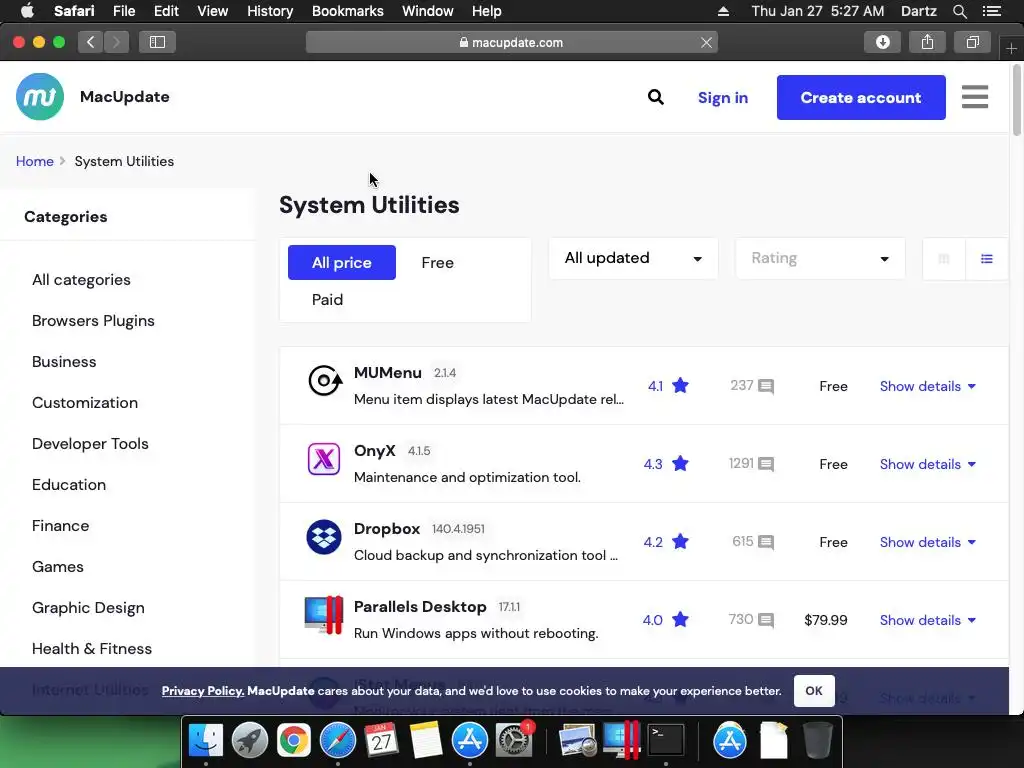Open the All updated dropdown

click(633, 259)
